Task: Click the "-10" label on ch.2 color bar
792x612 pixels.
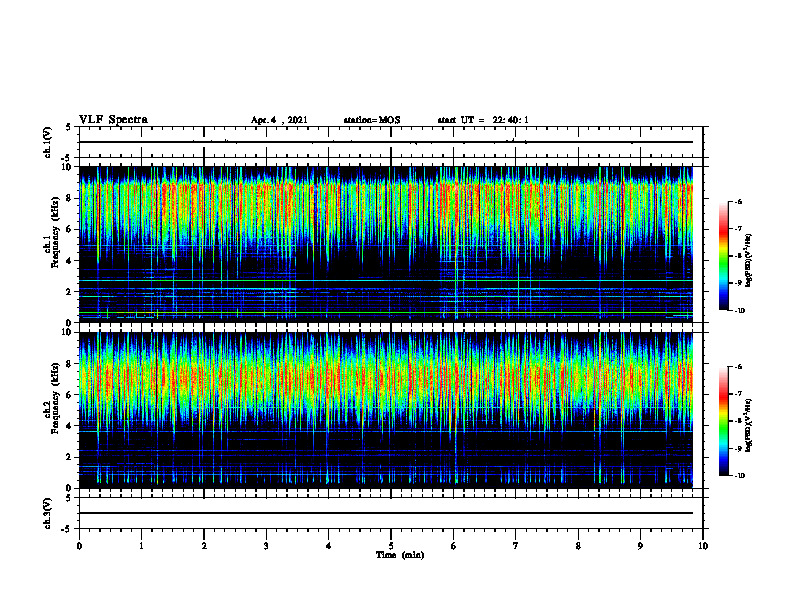Action: (740, 476)
